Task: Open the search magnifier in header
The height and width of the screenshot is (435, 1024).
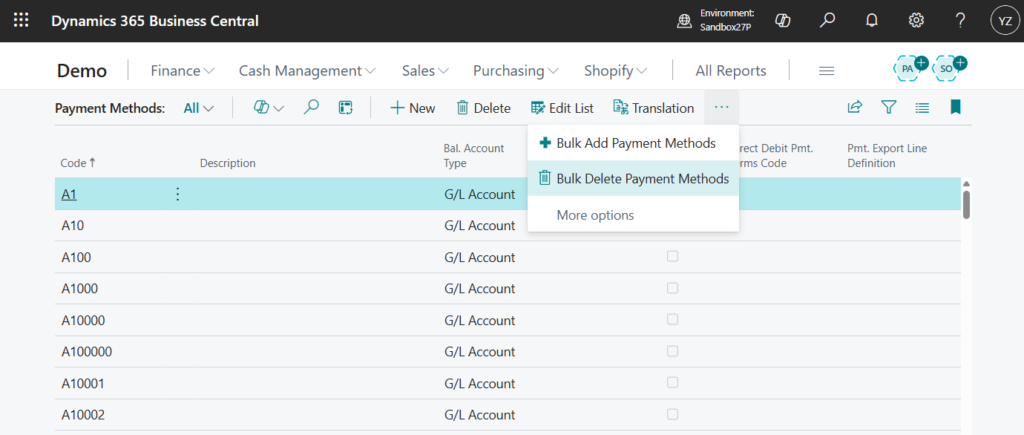Action: [x=828, y=21]
